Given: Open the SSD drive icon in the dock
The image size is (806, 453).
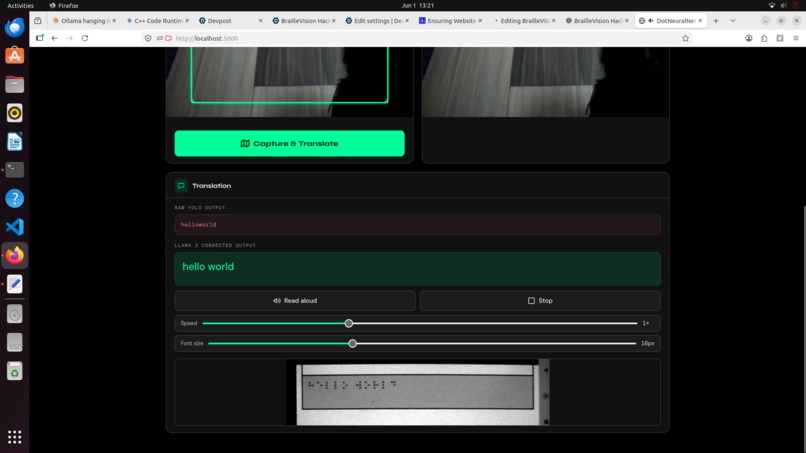Looking at the screenshot, I should click(x=14, y=343).
